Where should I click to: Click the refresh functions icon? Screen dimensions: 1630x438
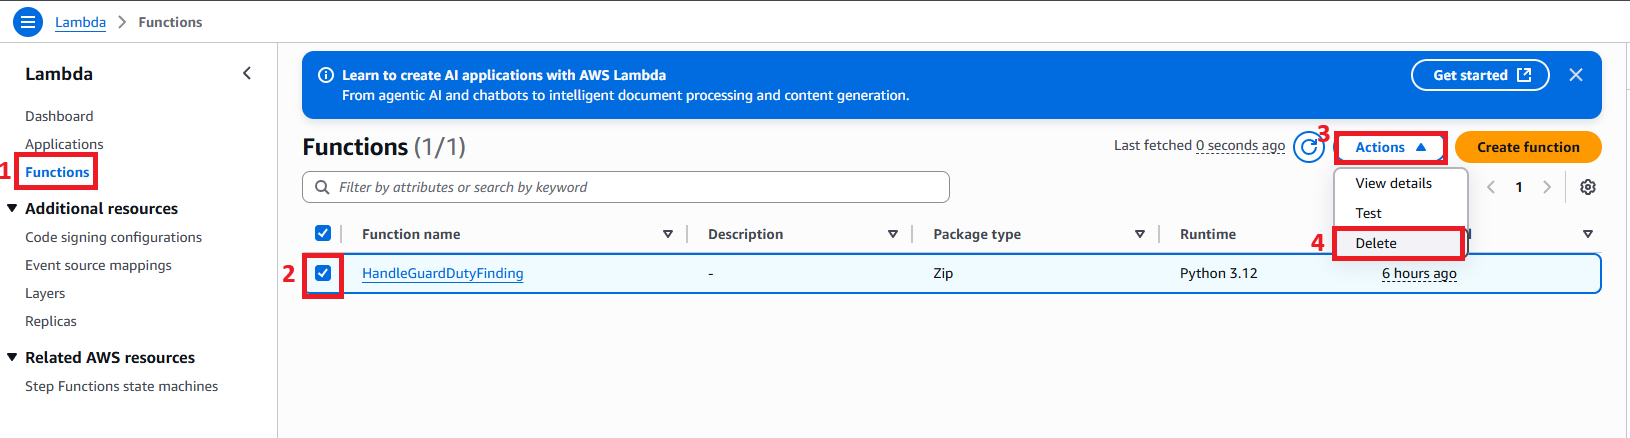1308,147
